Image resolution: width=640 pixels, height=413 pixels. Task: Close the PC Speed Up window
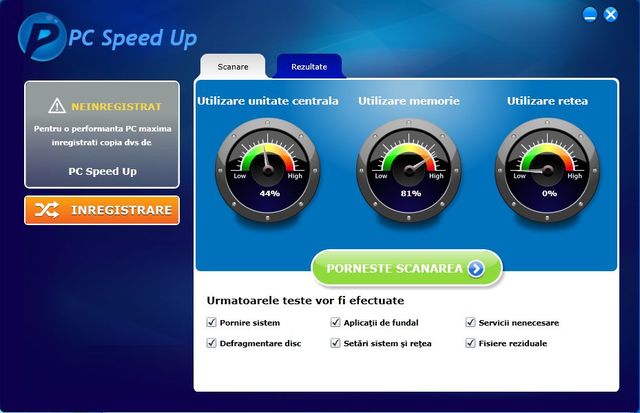tap(611, 15)
